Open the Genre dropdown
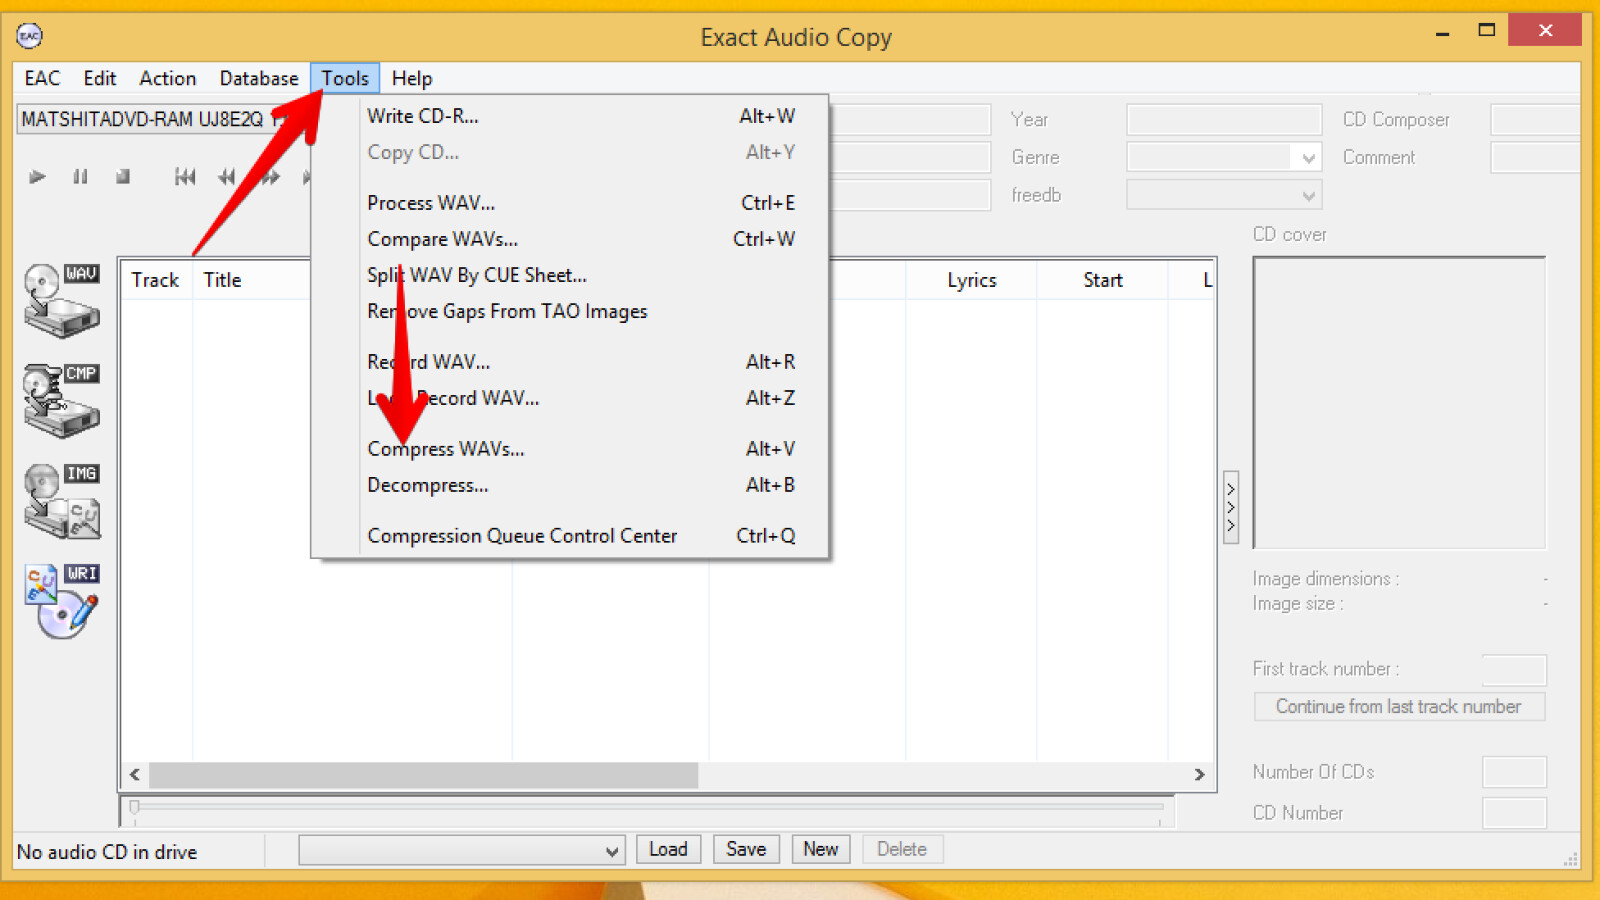The height and width of the screenshot is (900, 1600). tap(1308, 157)
